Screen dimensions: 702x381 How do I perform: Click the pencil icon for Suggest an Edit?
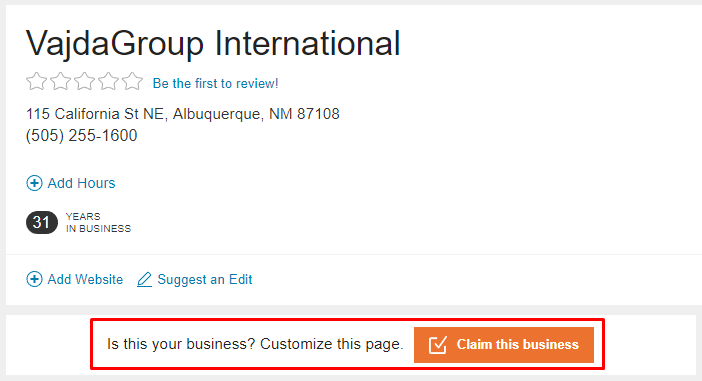[144, 279]
